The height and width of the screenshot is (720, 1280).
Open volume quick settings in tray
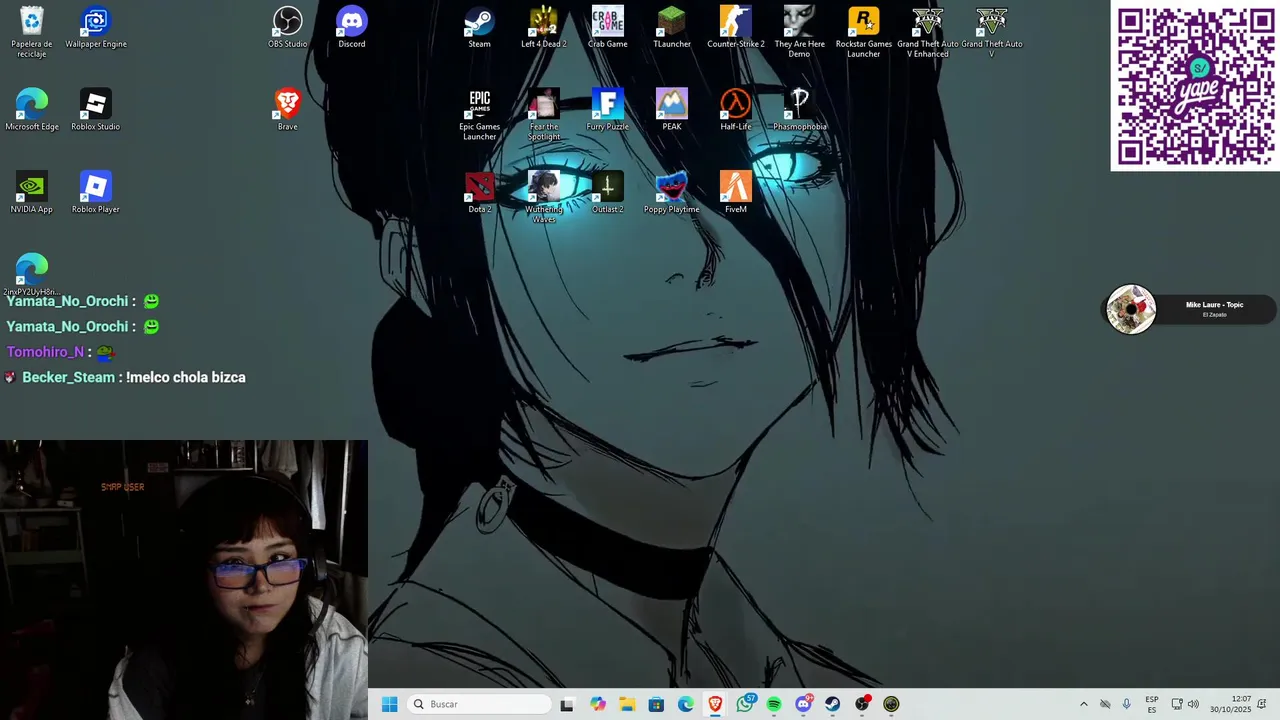point(1193,704)
